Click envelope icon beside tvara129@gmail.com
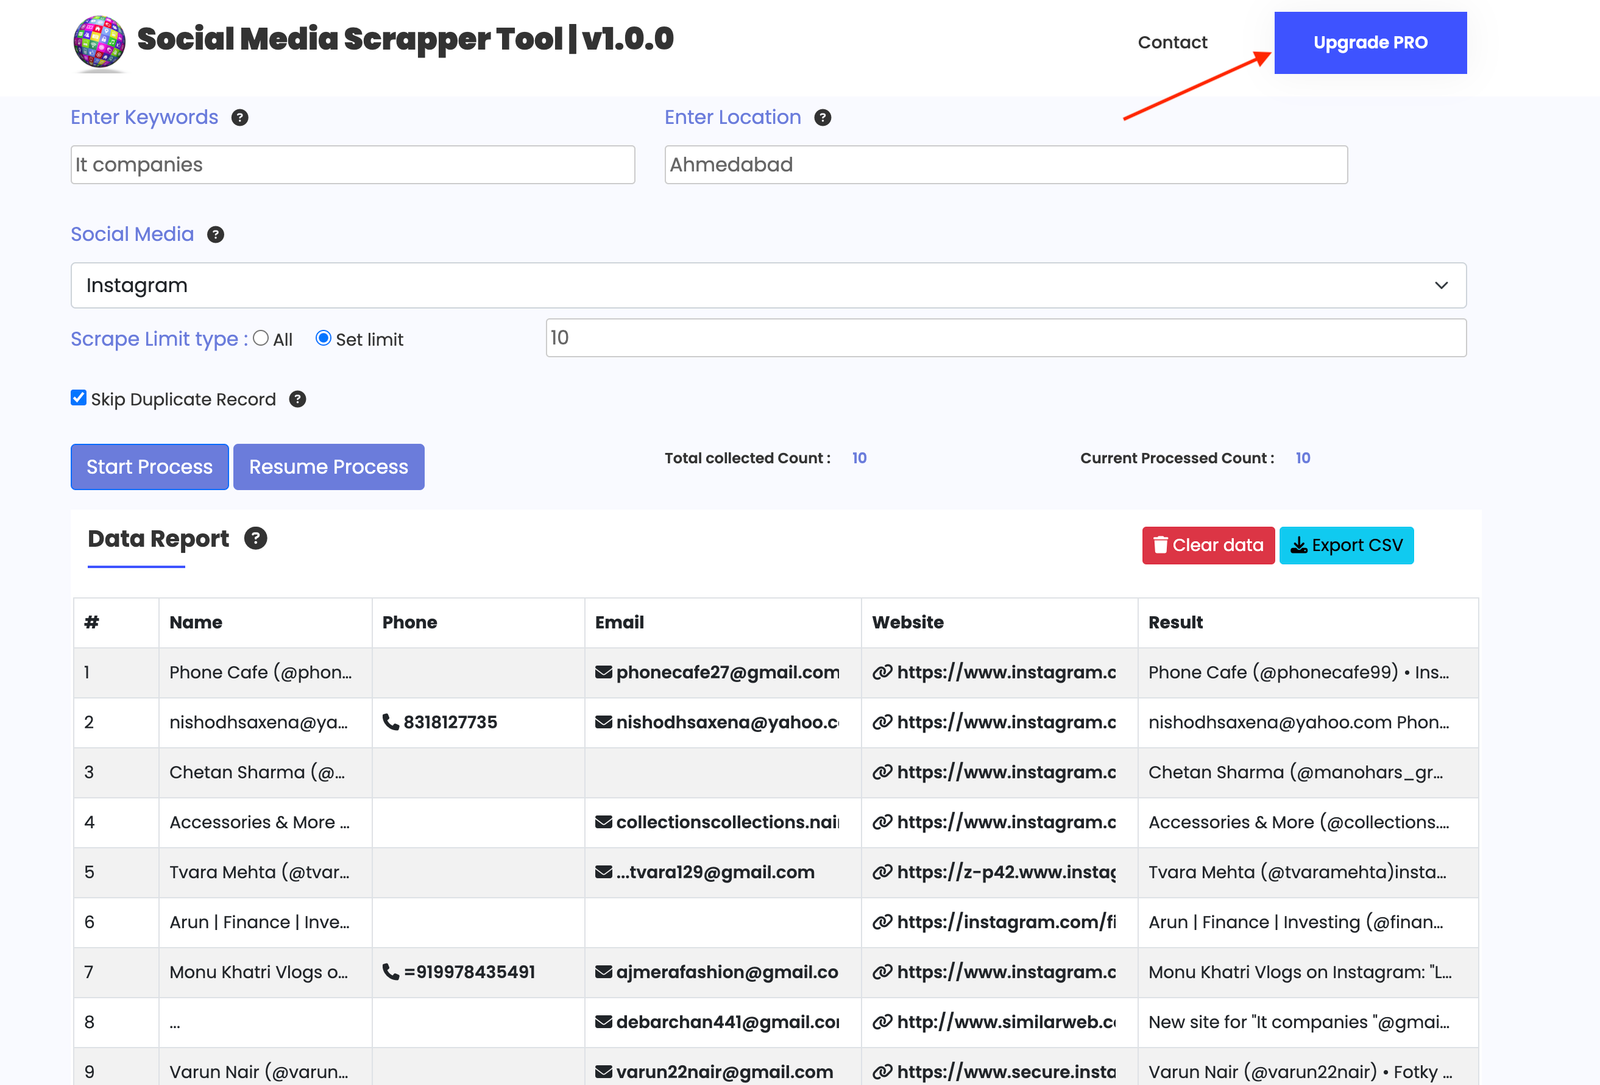The height and width of the screenshot is (1085, 1600). 604,872
